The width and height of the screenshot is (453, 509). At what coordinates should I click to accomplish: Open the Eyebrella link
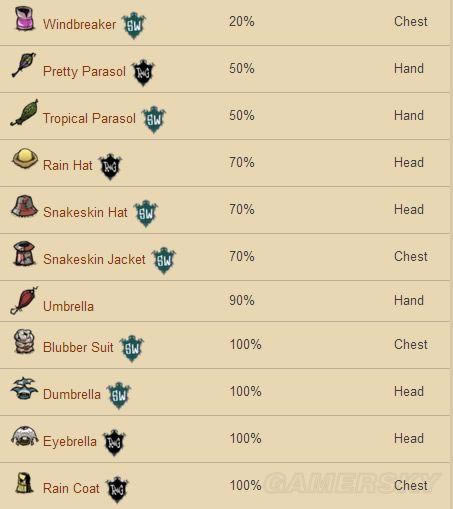(70, 442)
